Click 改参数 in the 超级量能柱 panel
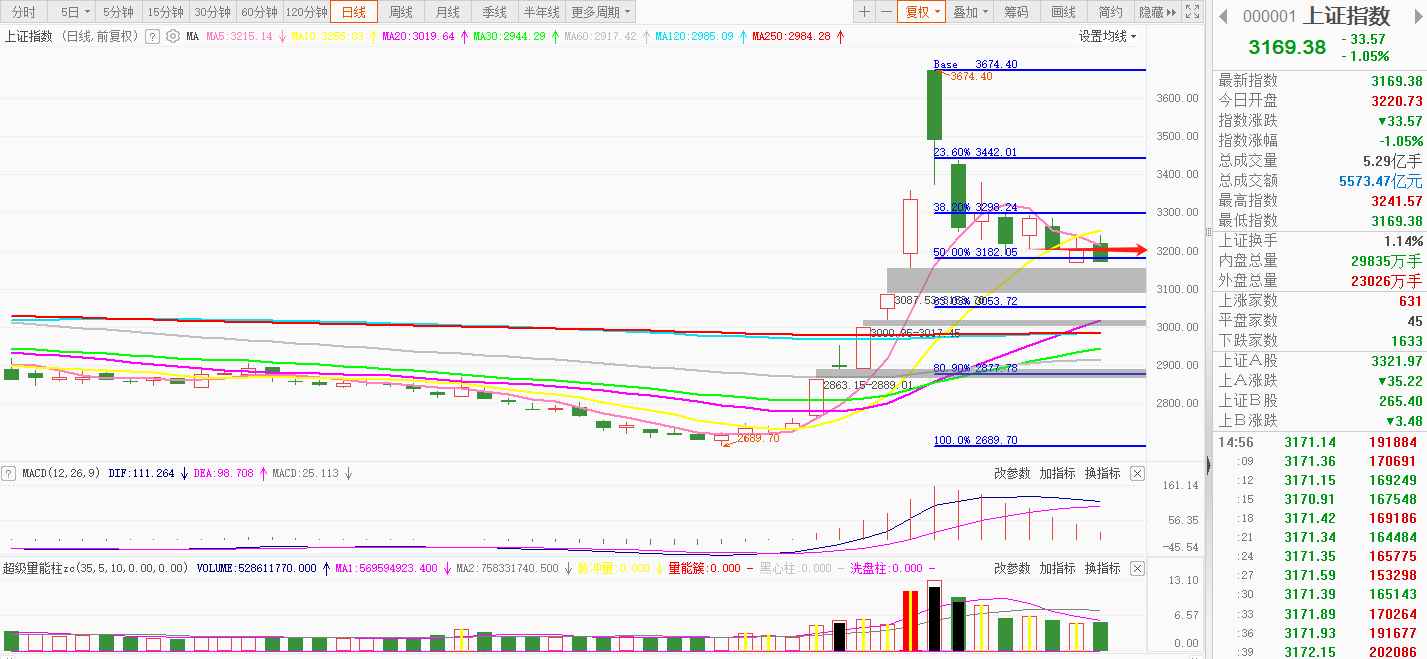The width and height of the screenshot is (1427, 659). point(1012,568)
